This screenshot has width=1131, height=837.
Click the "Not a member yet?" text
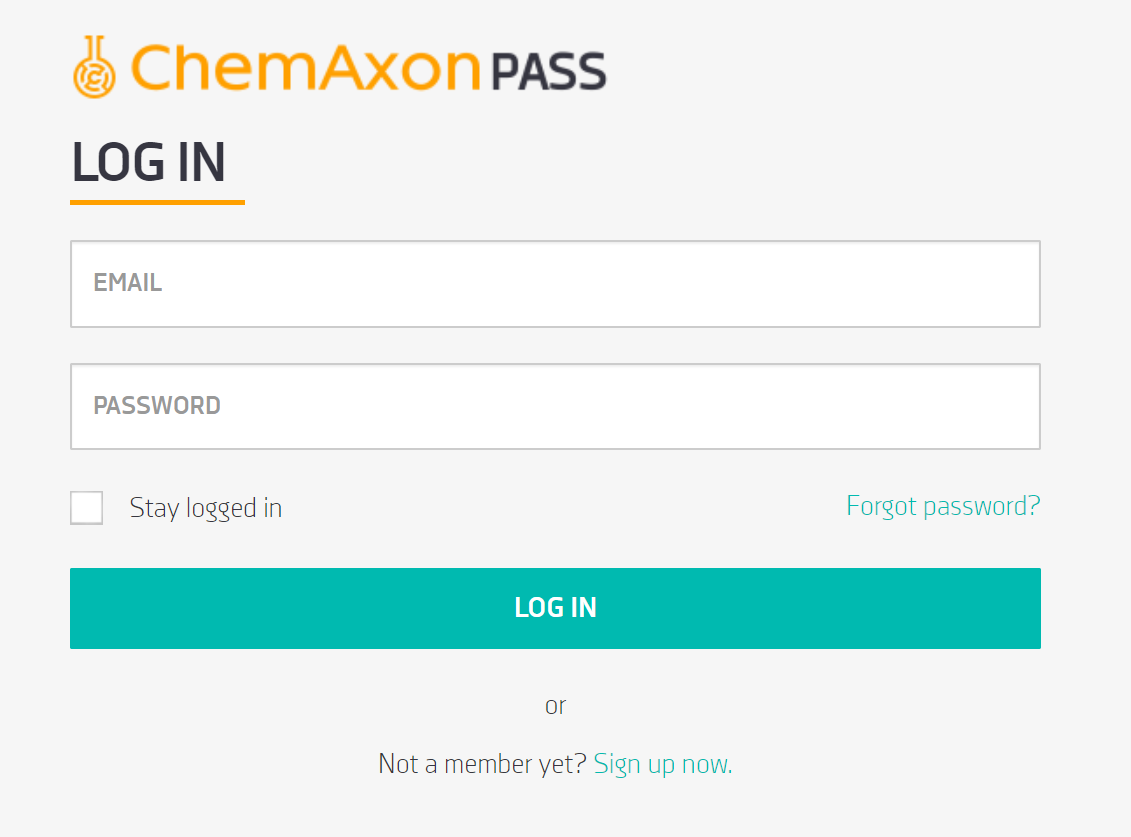(482, 765)
